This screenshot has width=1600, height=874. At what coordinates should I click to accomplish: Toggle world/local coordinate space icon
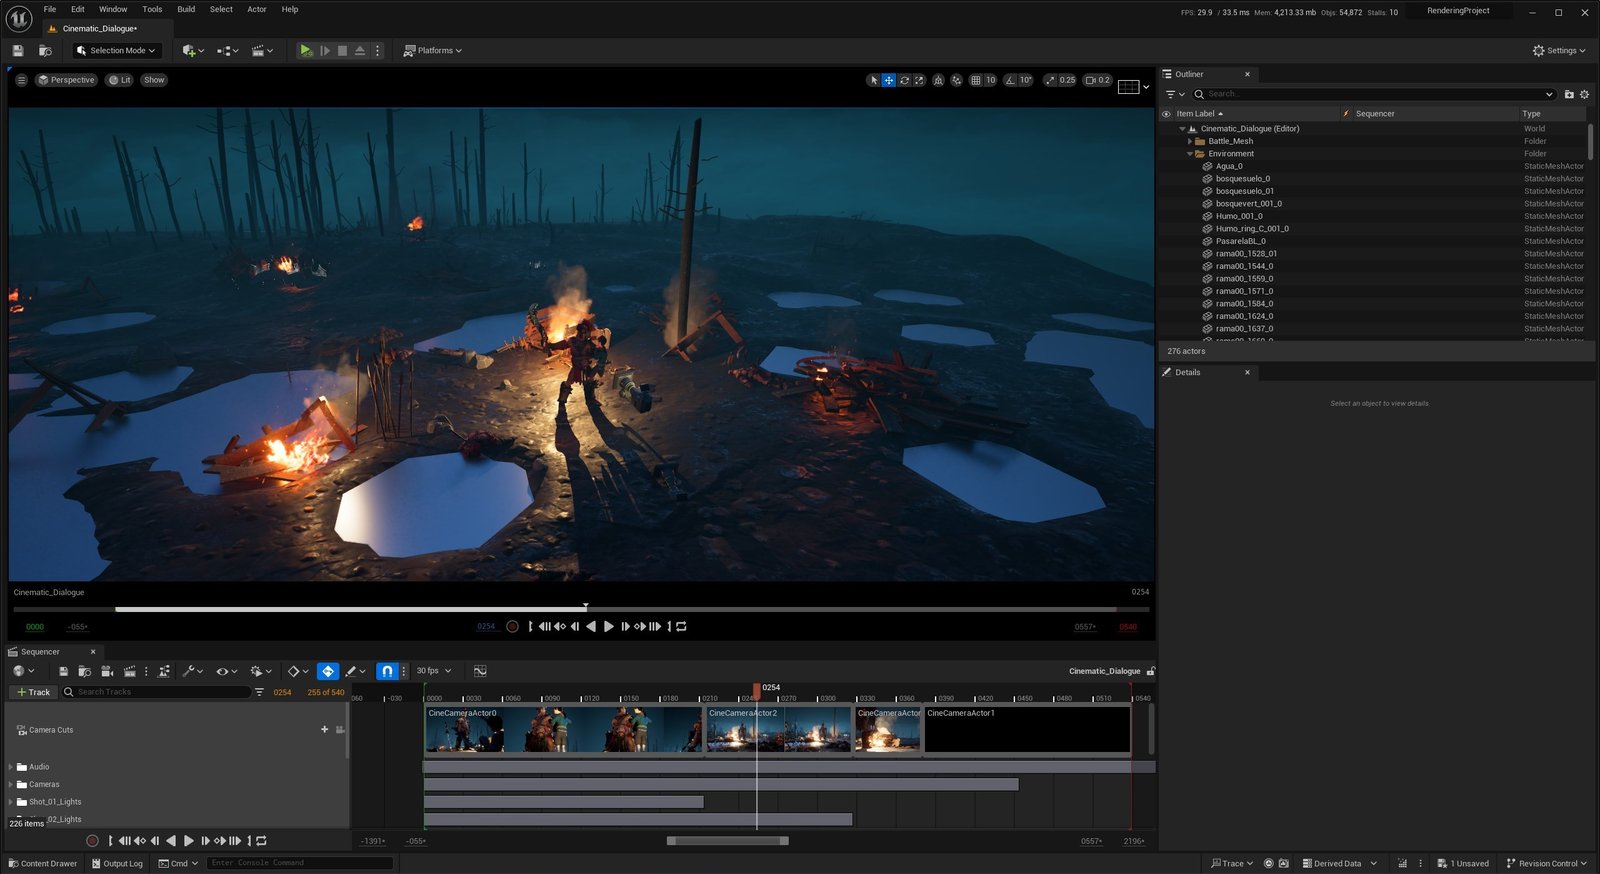click(x=938, y=80)
